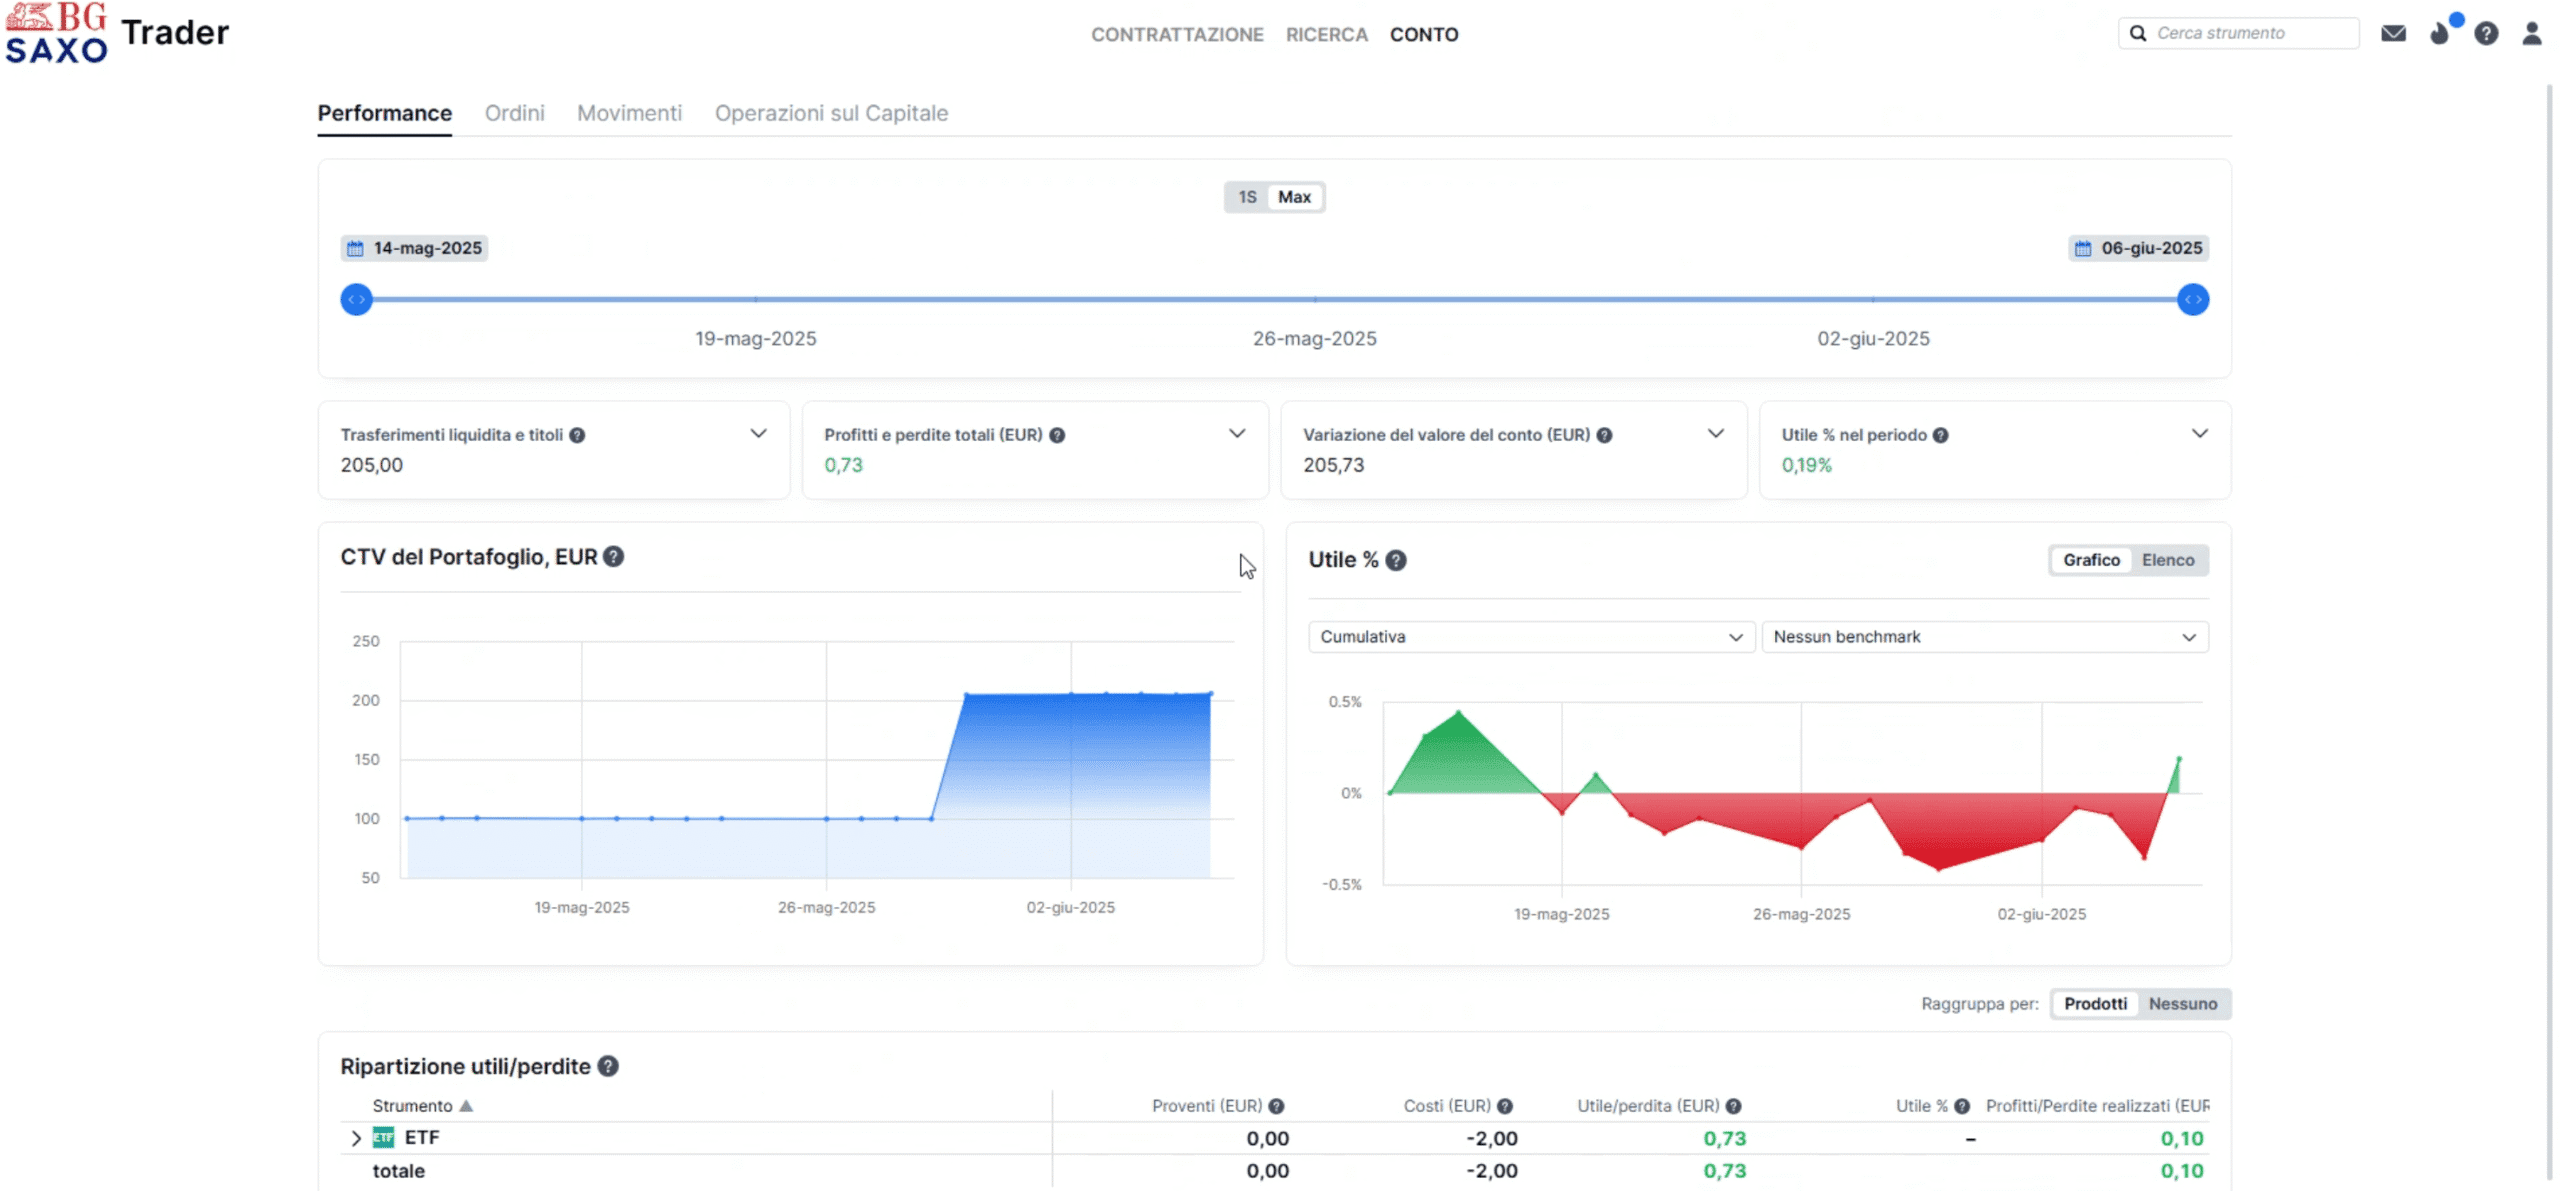This screenshot has height=1191, width=2560.
Task: Click the info icon beside Utile % title
Action: point(1396,561)
